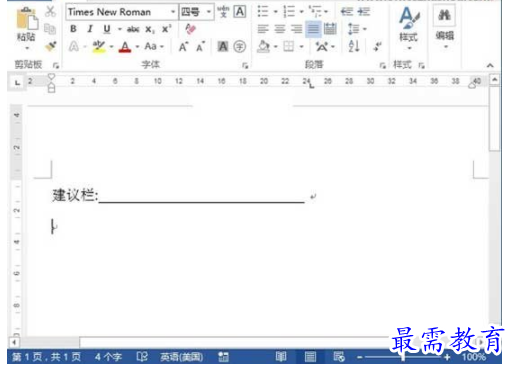Open the phonetic guide tool

click(x=223, y=12)
